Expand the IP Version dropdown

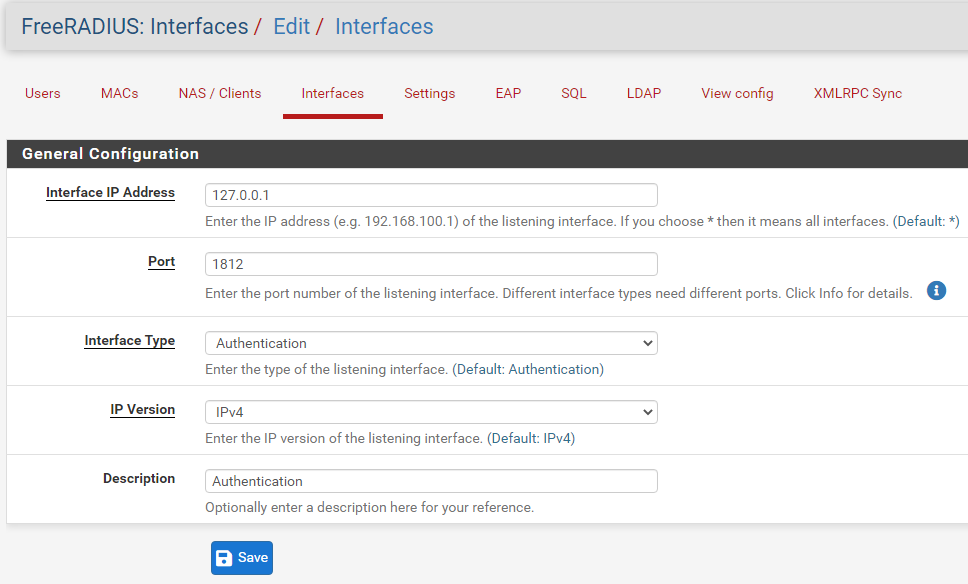tap(431, 412)
